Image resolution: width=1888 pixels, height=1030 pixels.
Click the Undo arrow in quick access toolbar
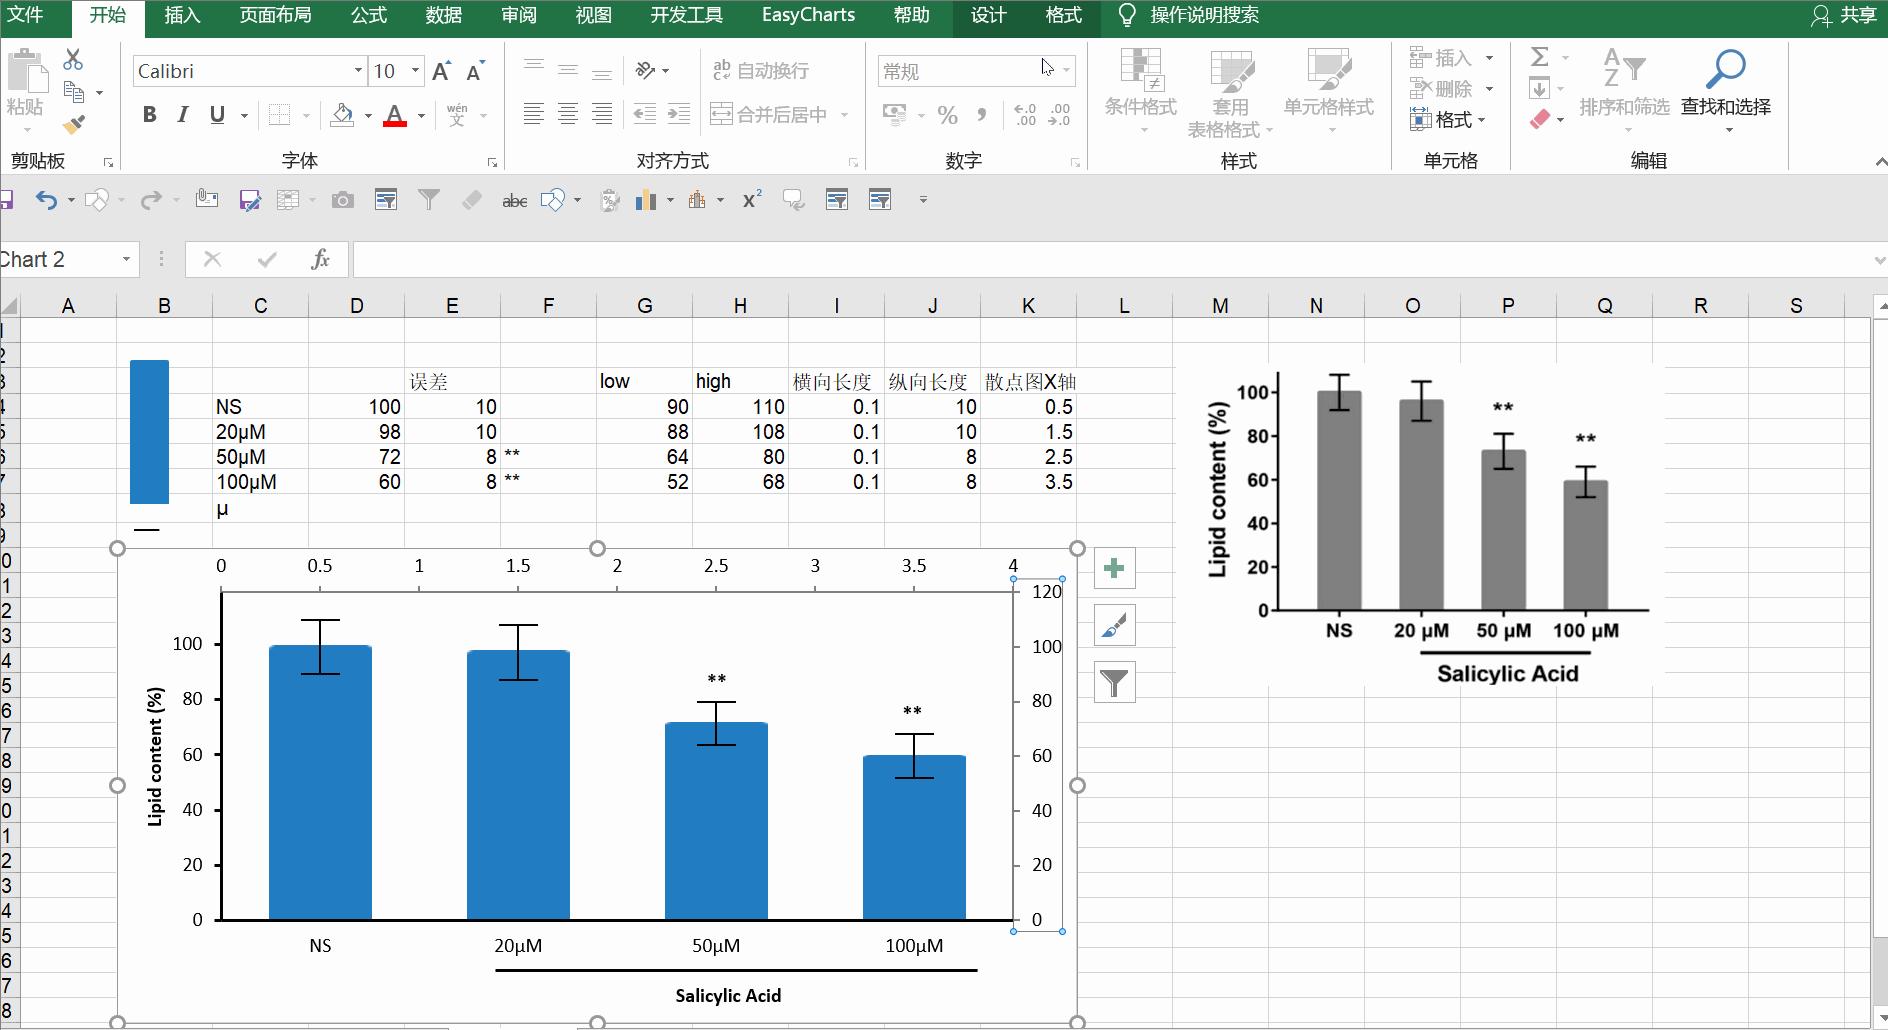pyautogui.click(x=46, y=200)
